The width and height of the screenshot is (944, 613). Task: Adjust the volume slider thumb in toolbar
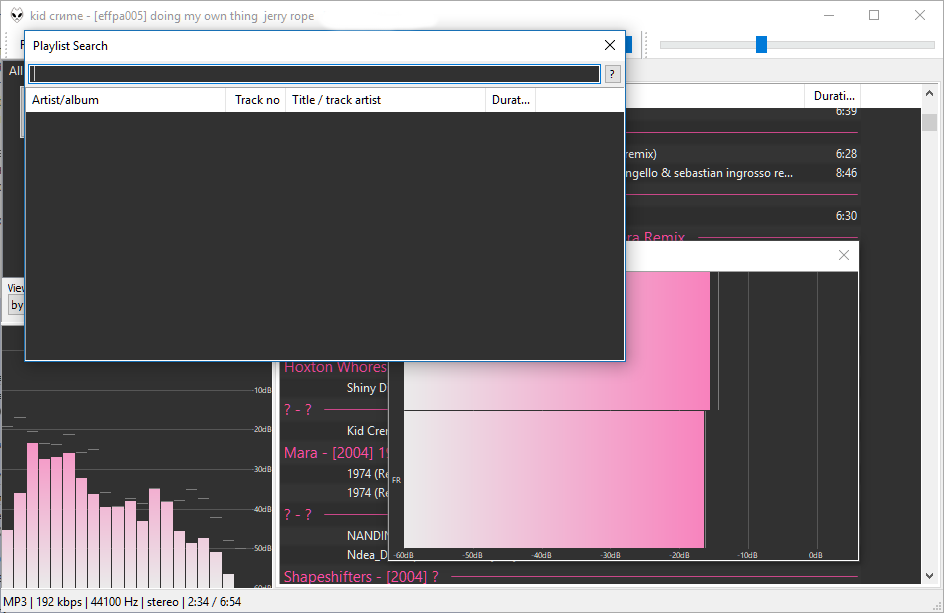click(761, 45)
